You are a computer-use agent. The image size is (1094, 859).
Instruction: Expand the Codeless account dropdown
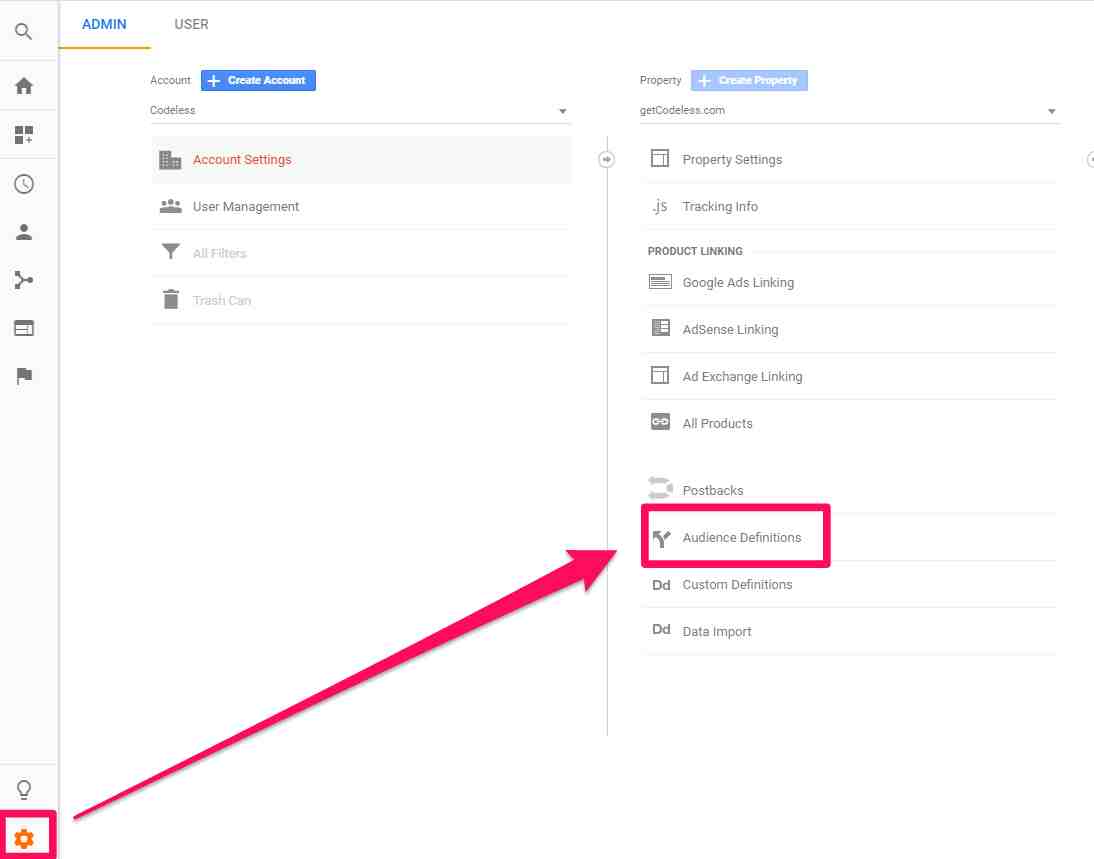coord(360,111)
